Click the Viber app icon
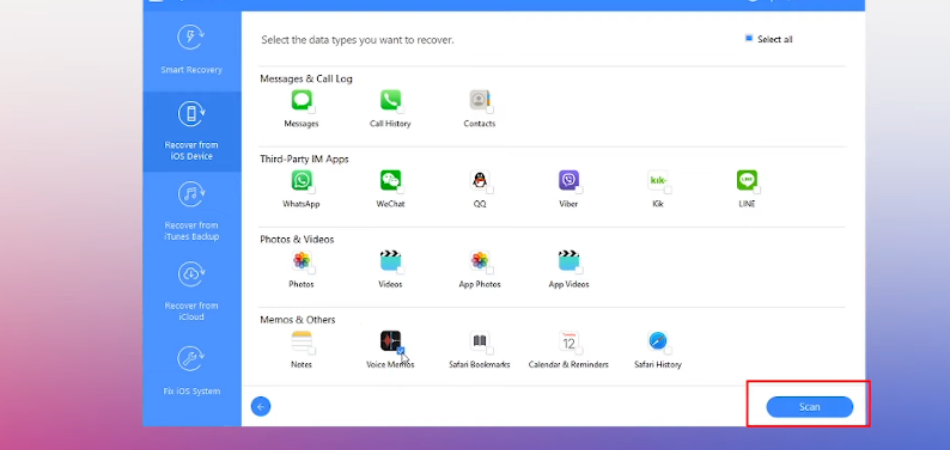The width and height of the screenshot is (950, 450). 569,180
